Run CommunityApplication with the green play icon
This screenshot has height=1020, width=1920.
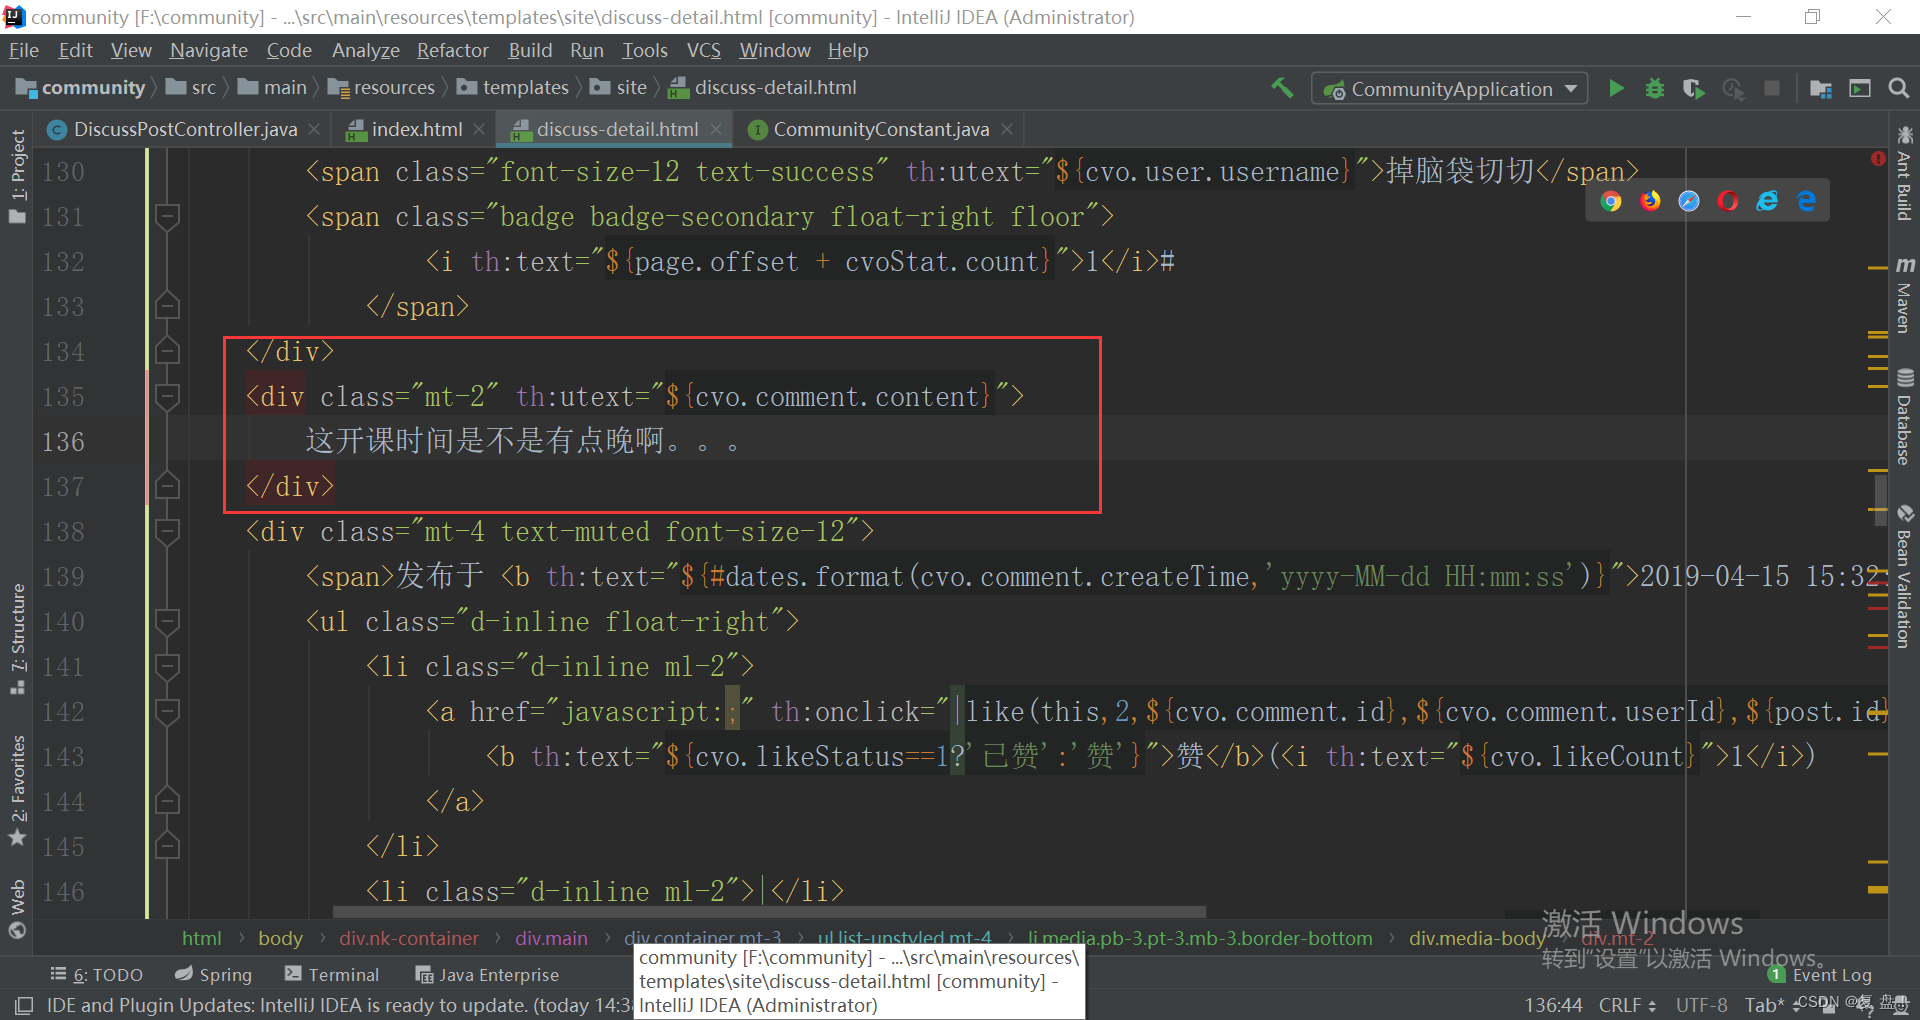[1616, 88]
